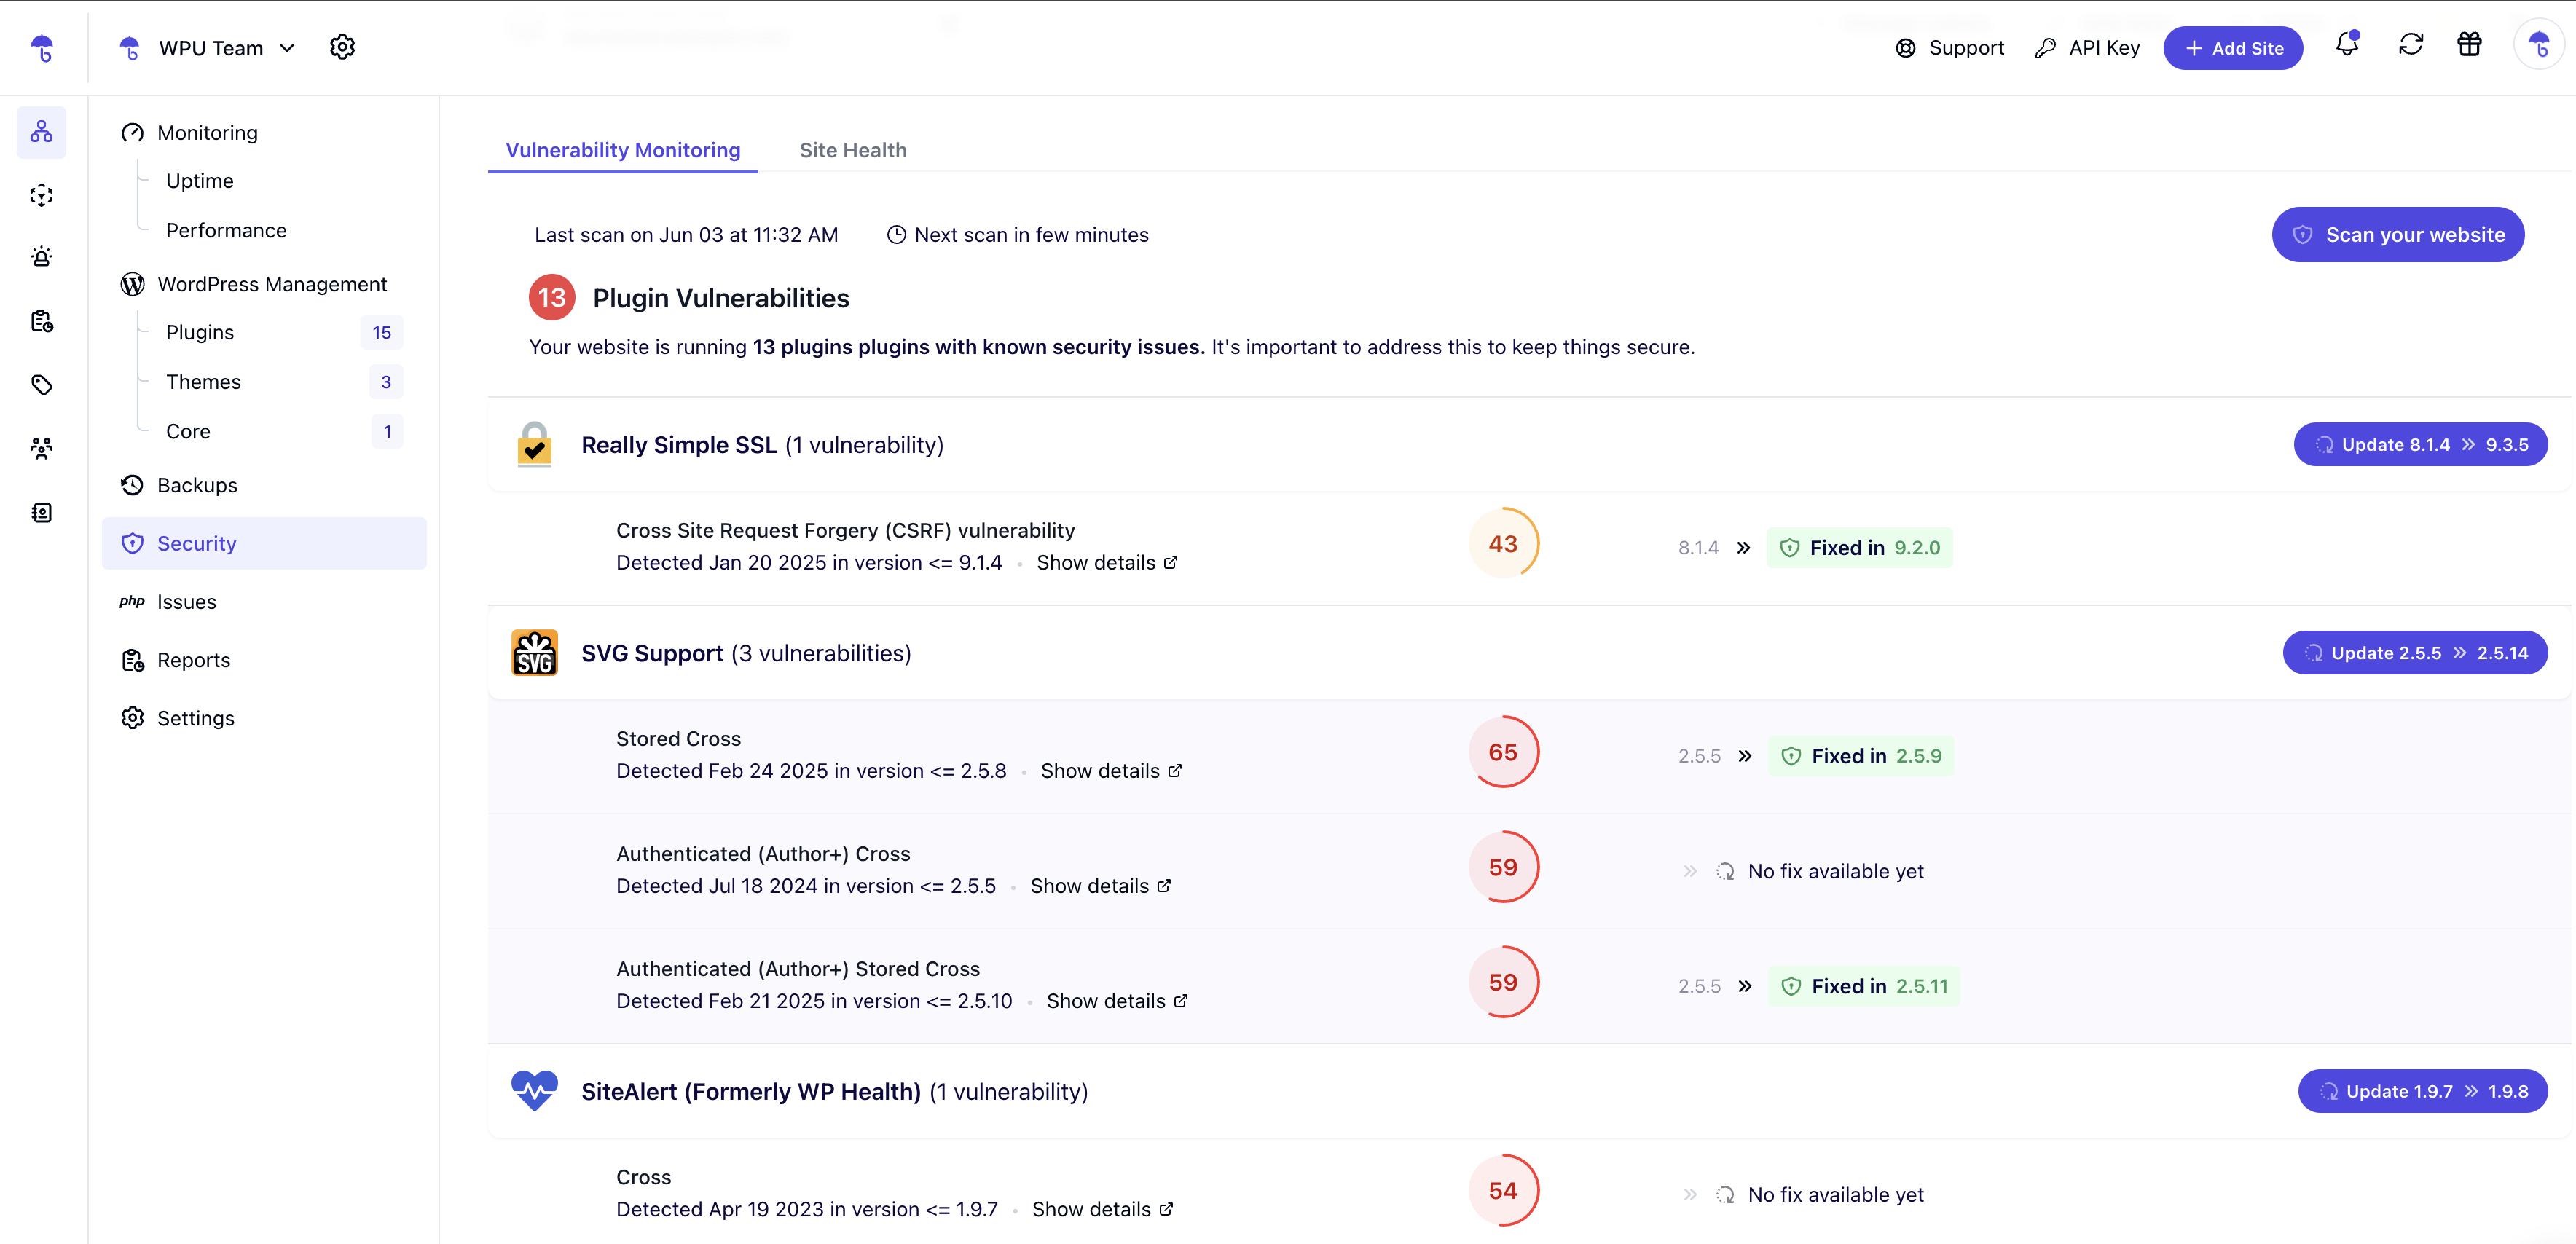Click 'No fix available yet' for SiteAlert

[1835, 1195]
